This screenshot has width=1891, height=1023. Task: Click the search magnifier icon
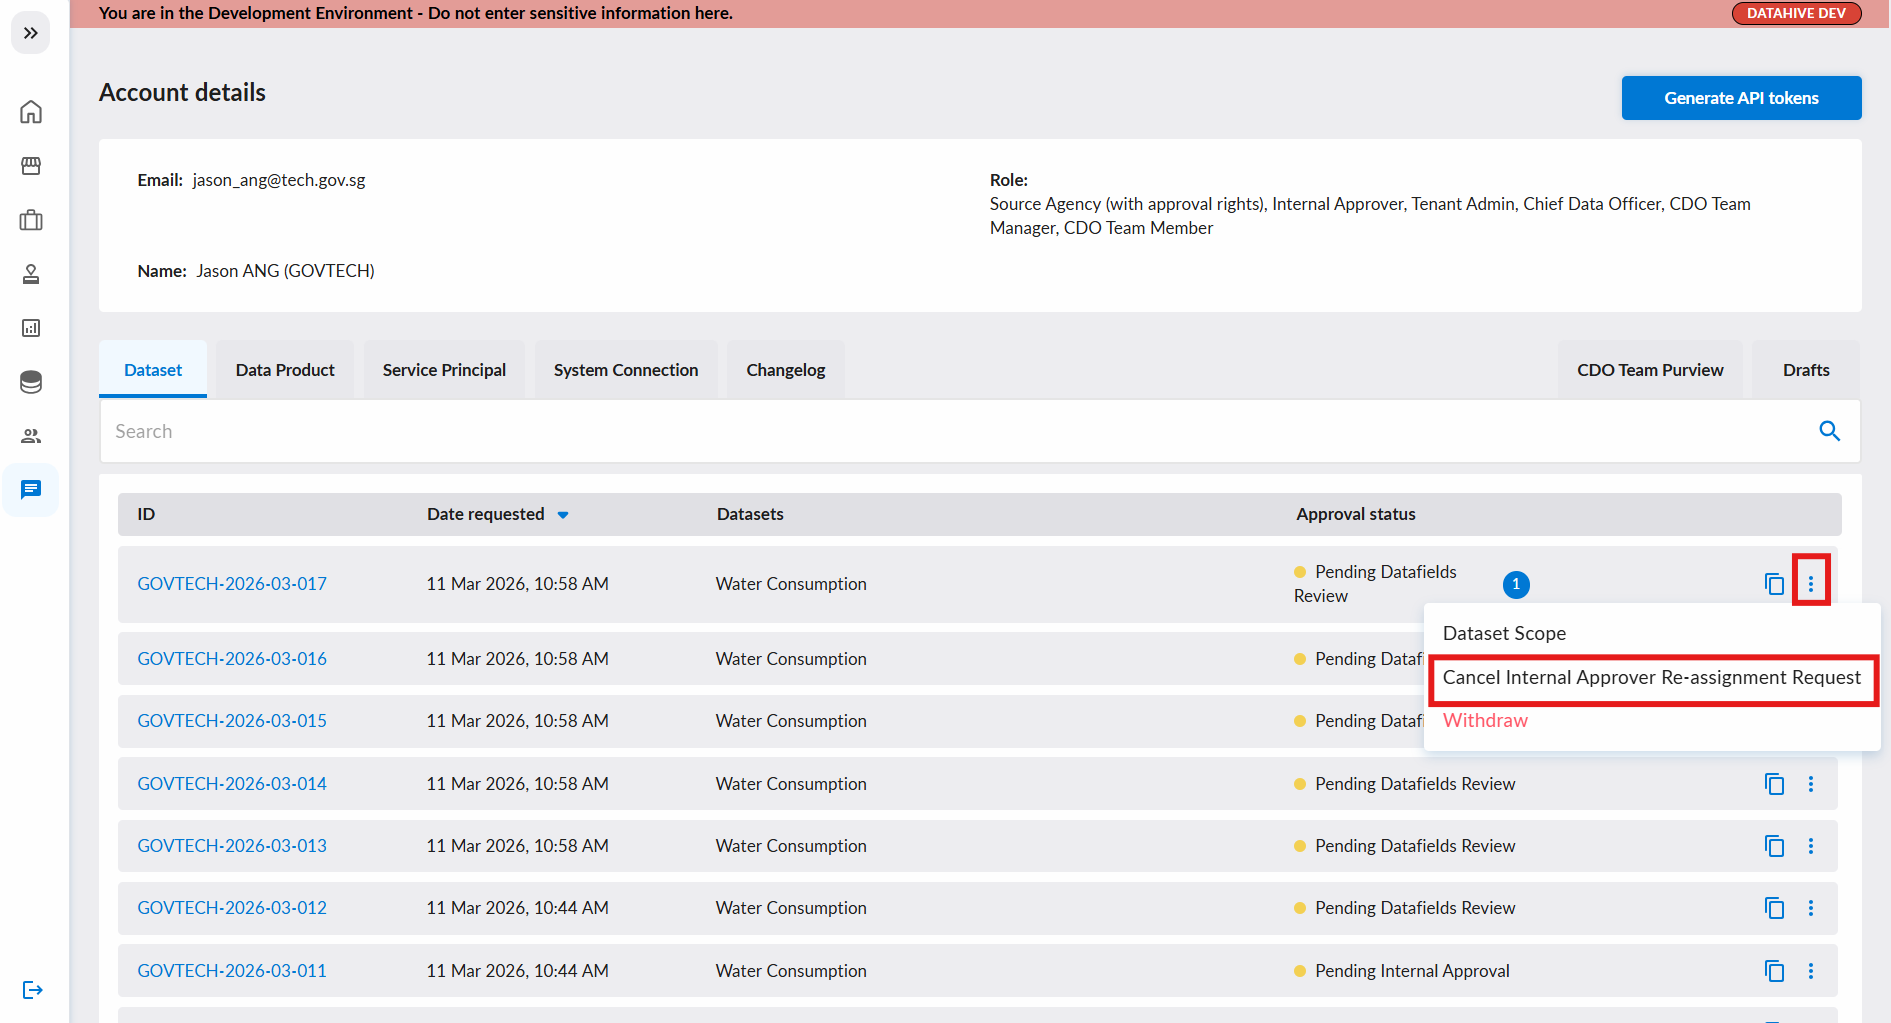click(x=1829, y=431)
